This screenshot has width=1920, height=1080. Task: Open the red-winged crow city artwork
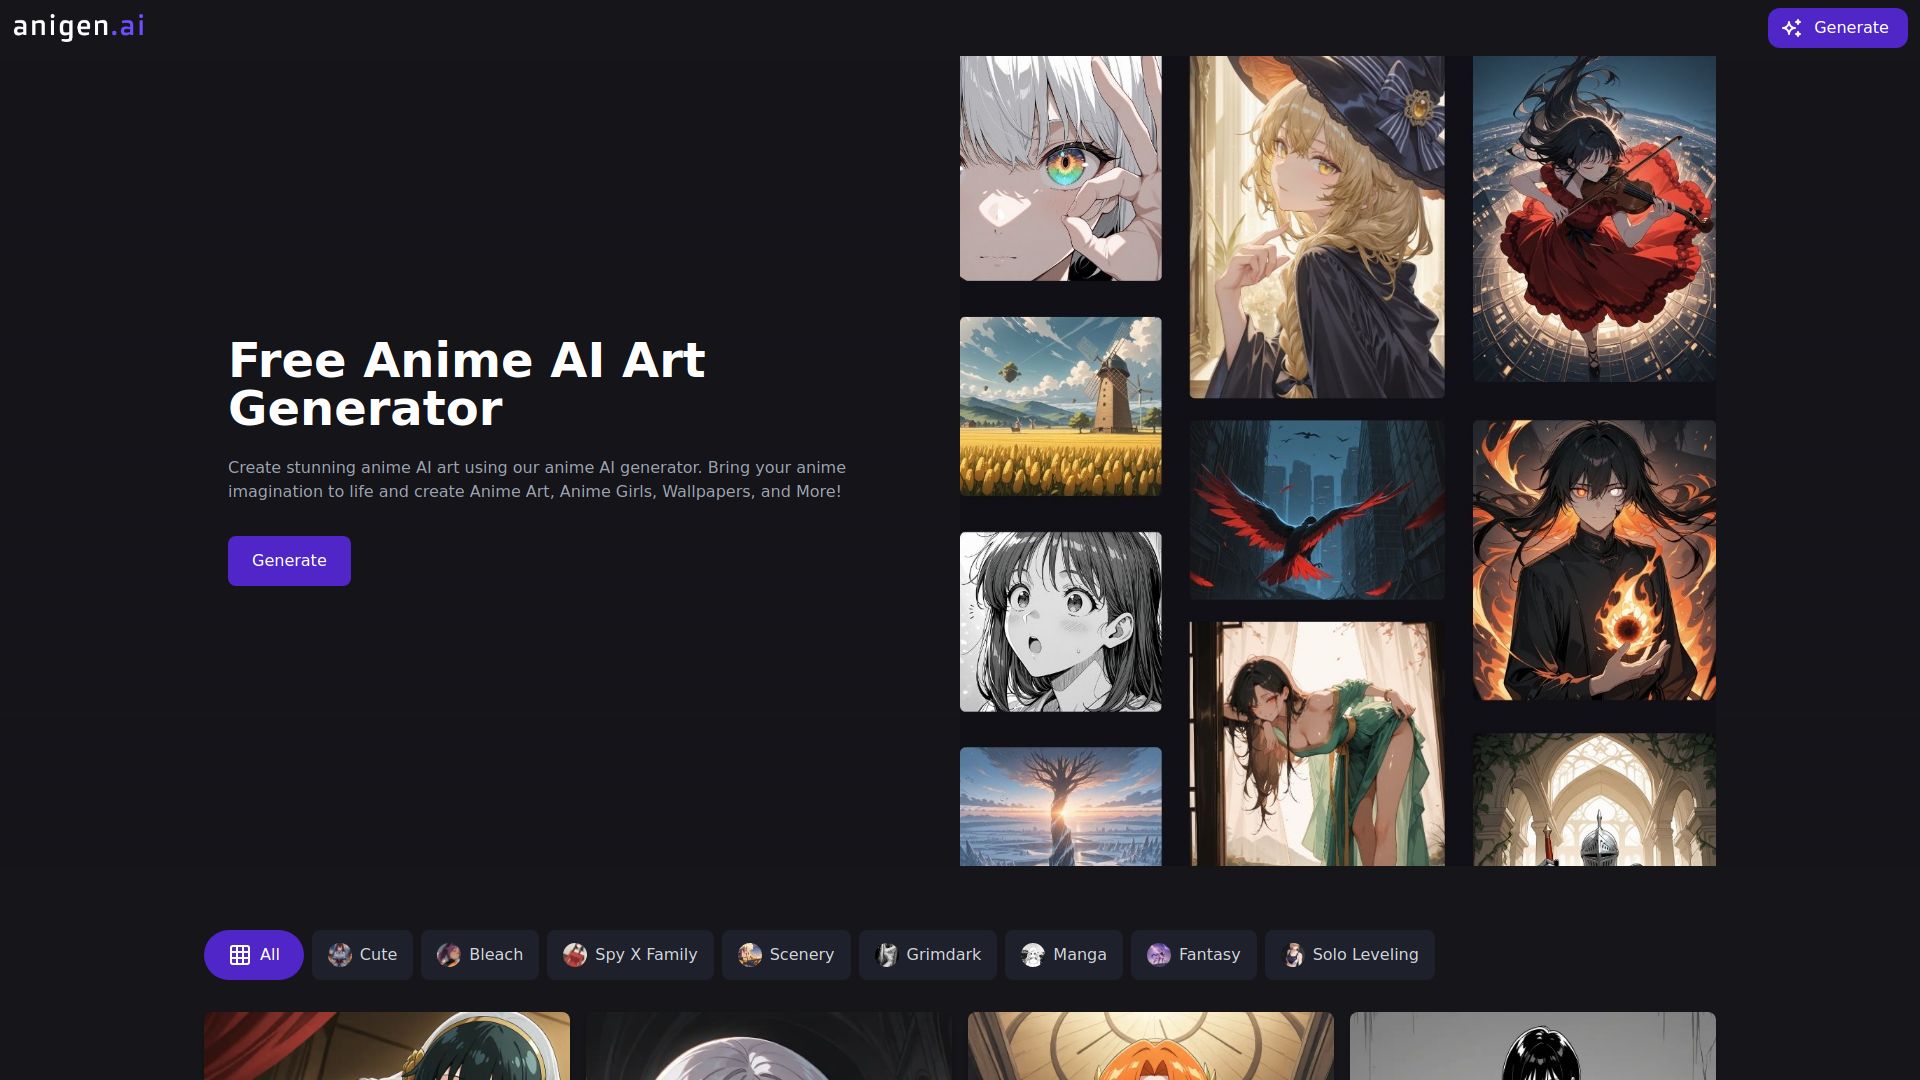[1316, 510]
